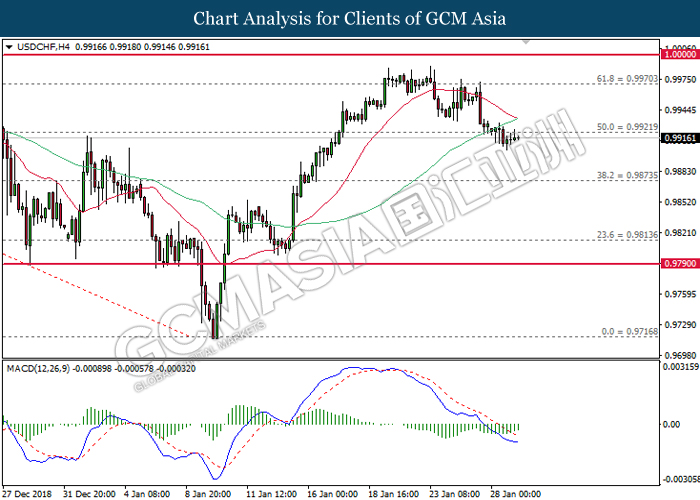Click the 1.00000 resistance price label
700x500 pixels.
click(680, 54)
